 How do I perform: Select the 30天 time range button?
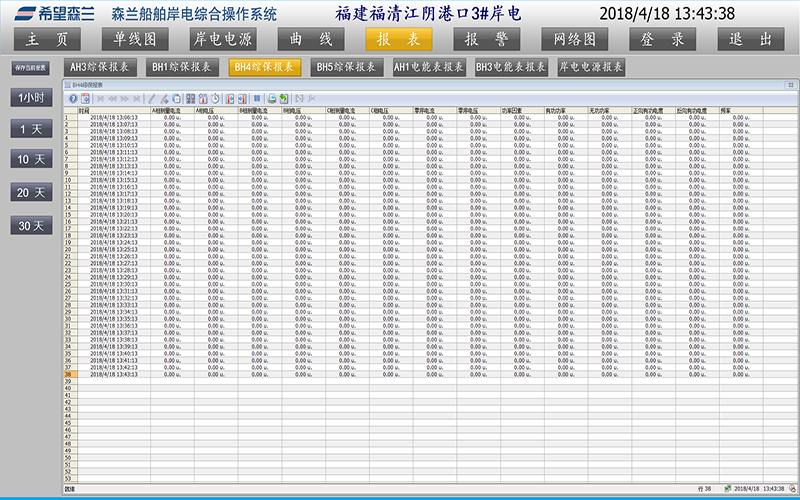point(30,226)
